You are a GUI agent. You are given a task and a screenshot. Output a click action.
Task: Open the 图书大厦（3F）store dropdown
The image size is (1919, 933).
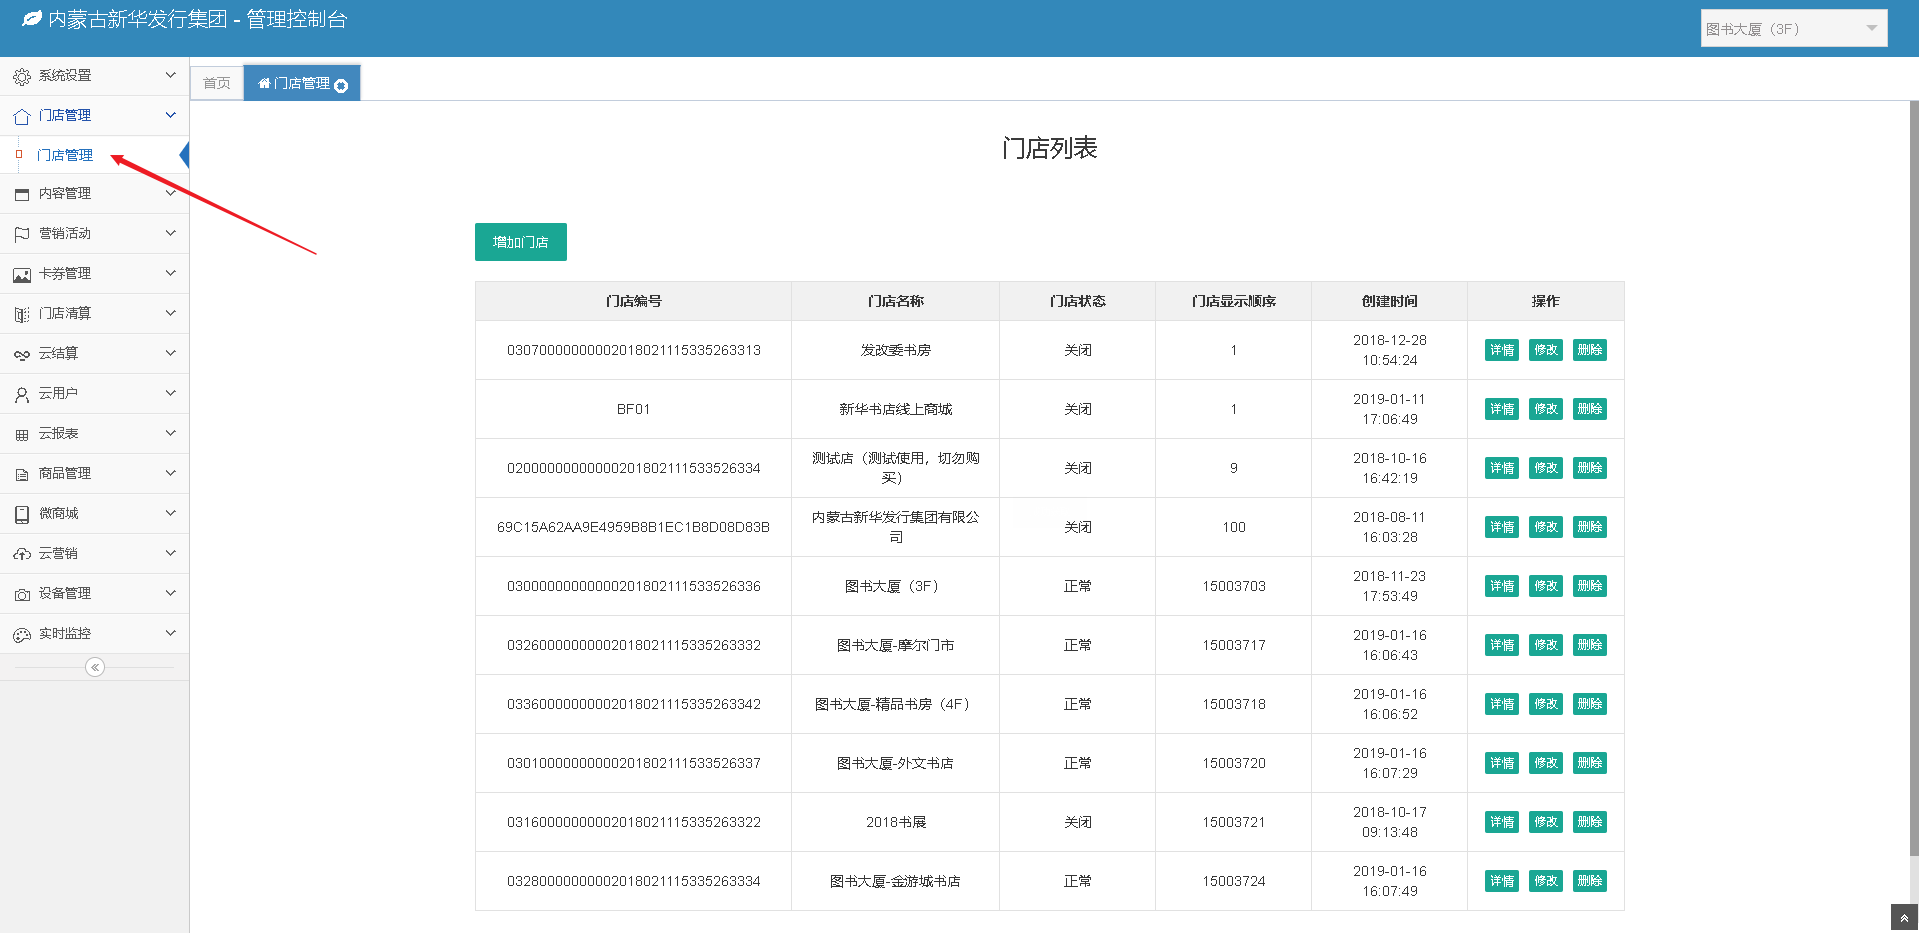pyautogui.click(x=1793, y=29)
